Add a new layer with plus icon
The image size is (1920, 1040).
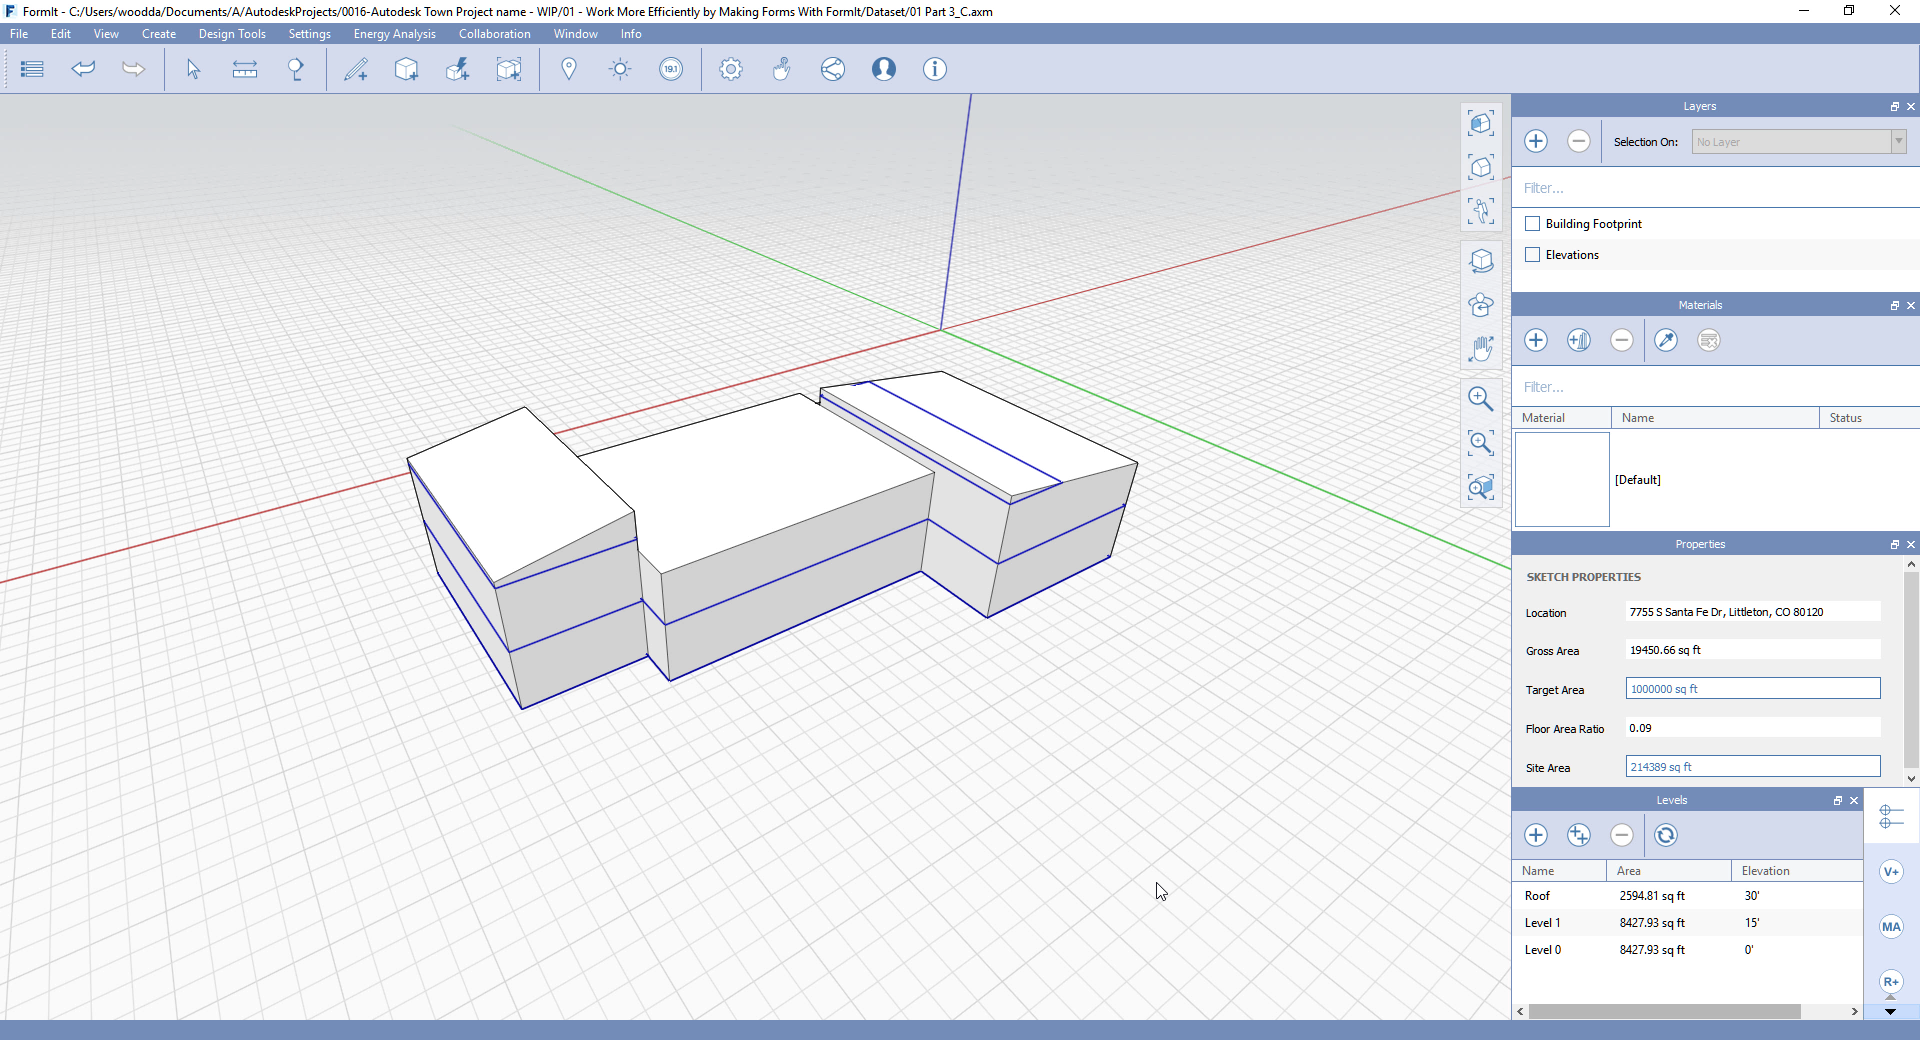[x=1536, y=141]
